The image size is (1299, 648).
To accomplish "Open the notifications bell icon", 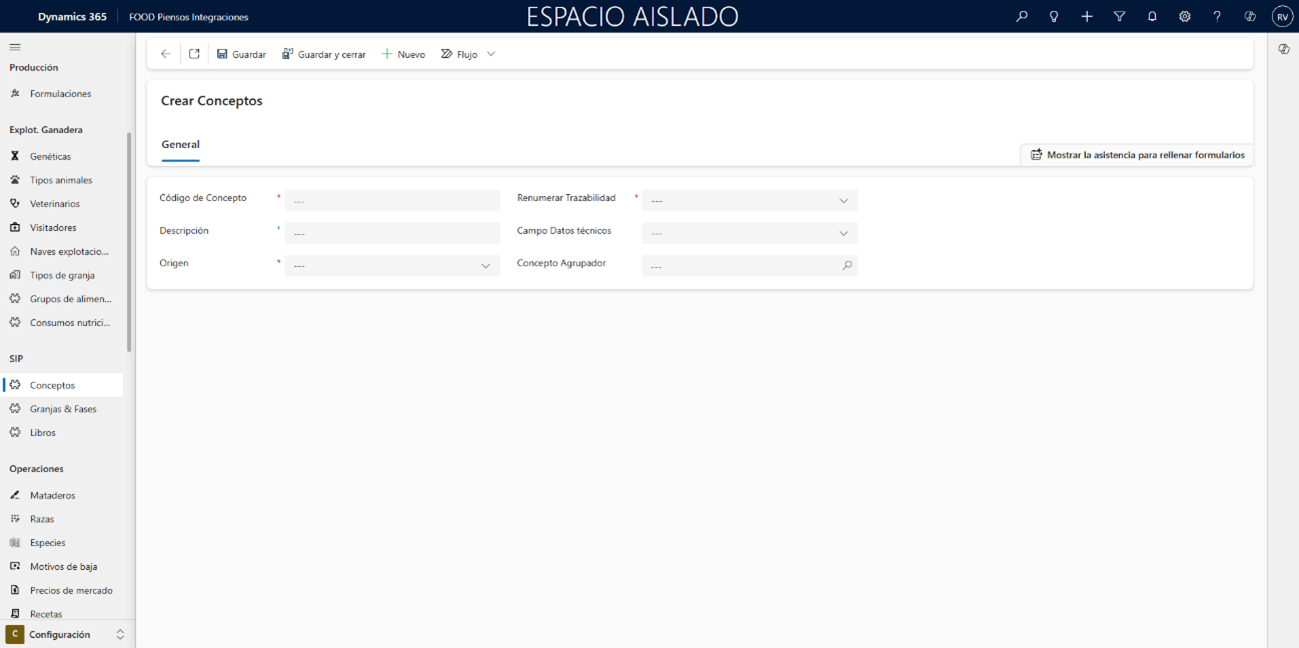I will click(x=1152, y=17).
